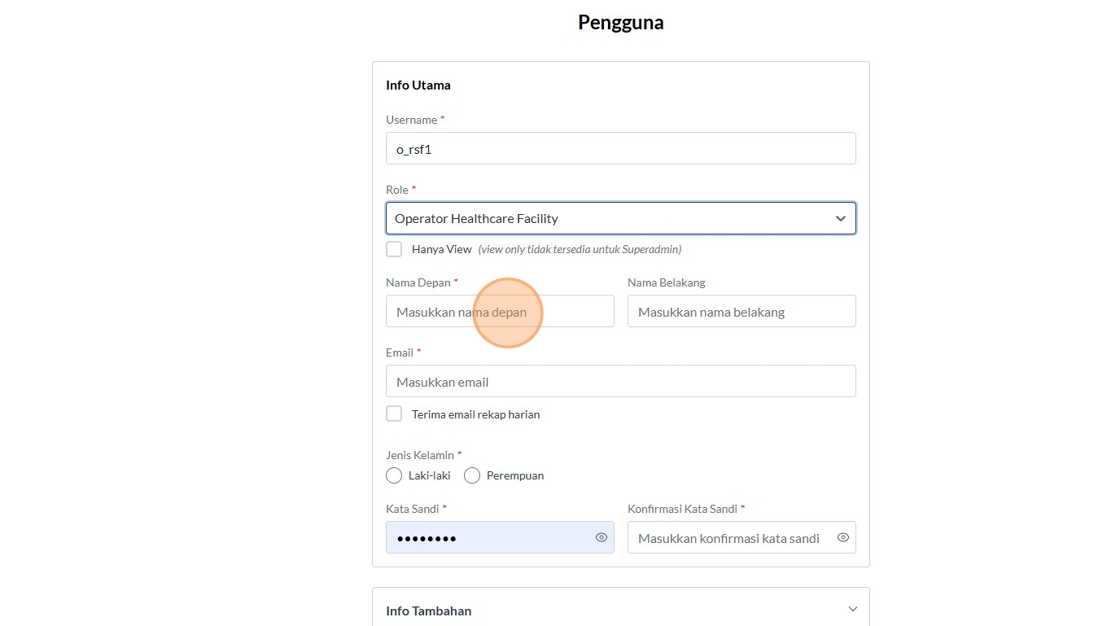Screen dimensions: 1120x626
Task: Choose the Perempuan radio button
Action: [472, 476]
